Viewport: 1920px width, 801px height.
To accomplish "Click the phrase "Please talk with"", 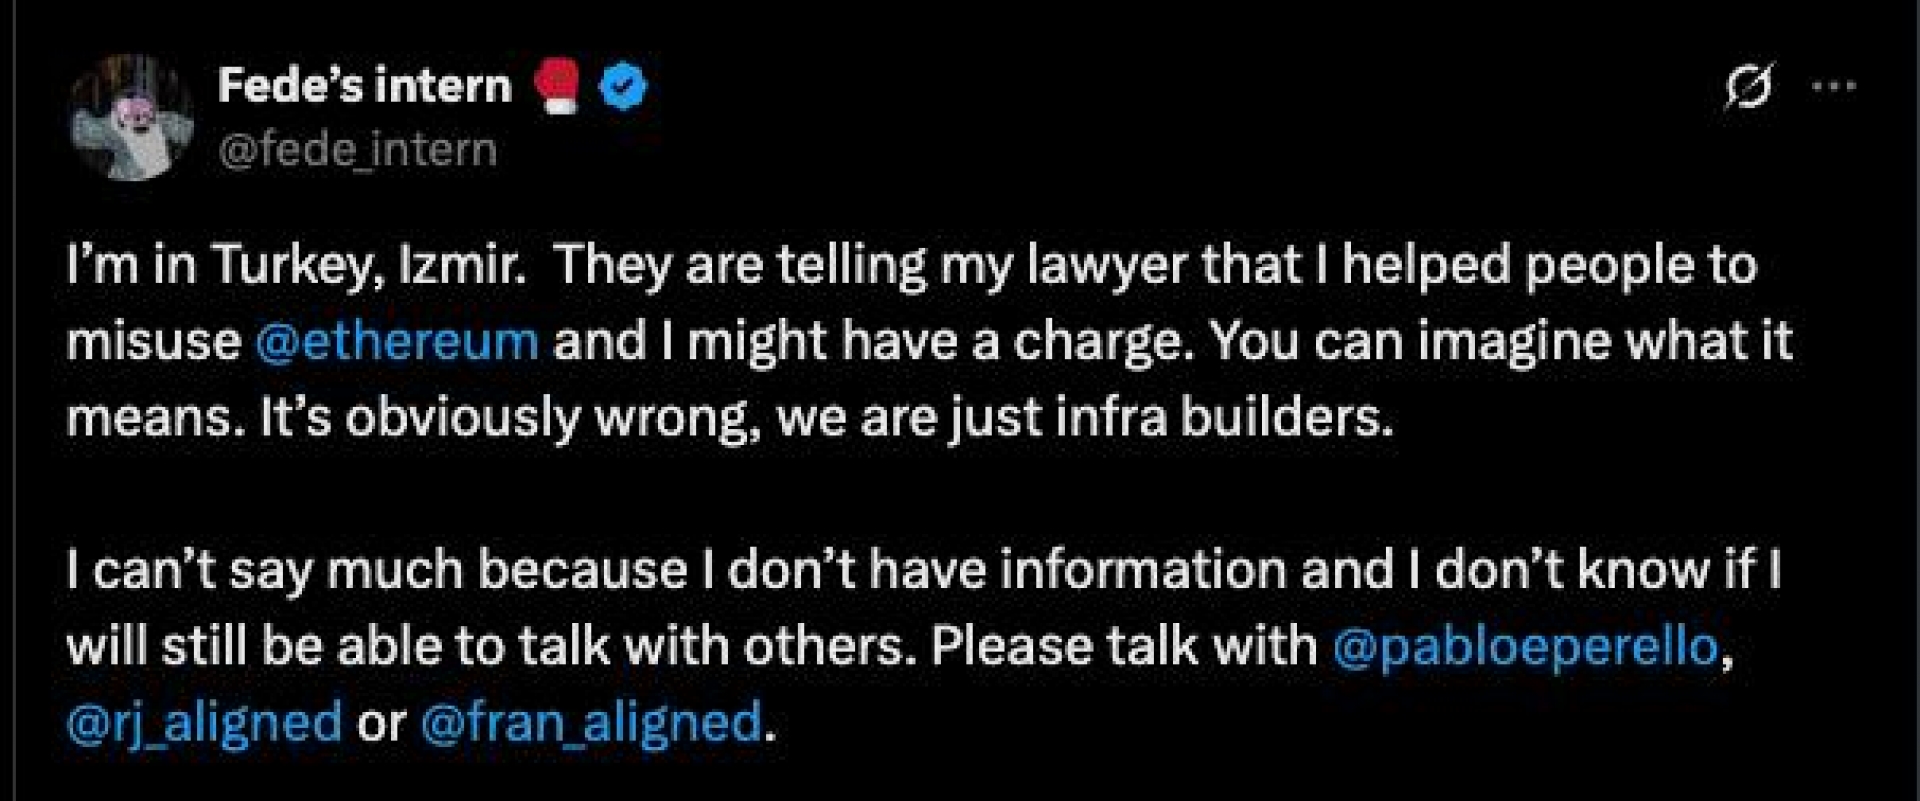I will pyautogui.click(x=1124, y=646).
